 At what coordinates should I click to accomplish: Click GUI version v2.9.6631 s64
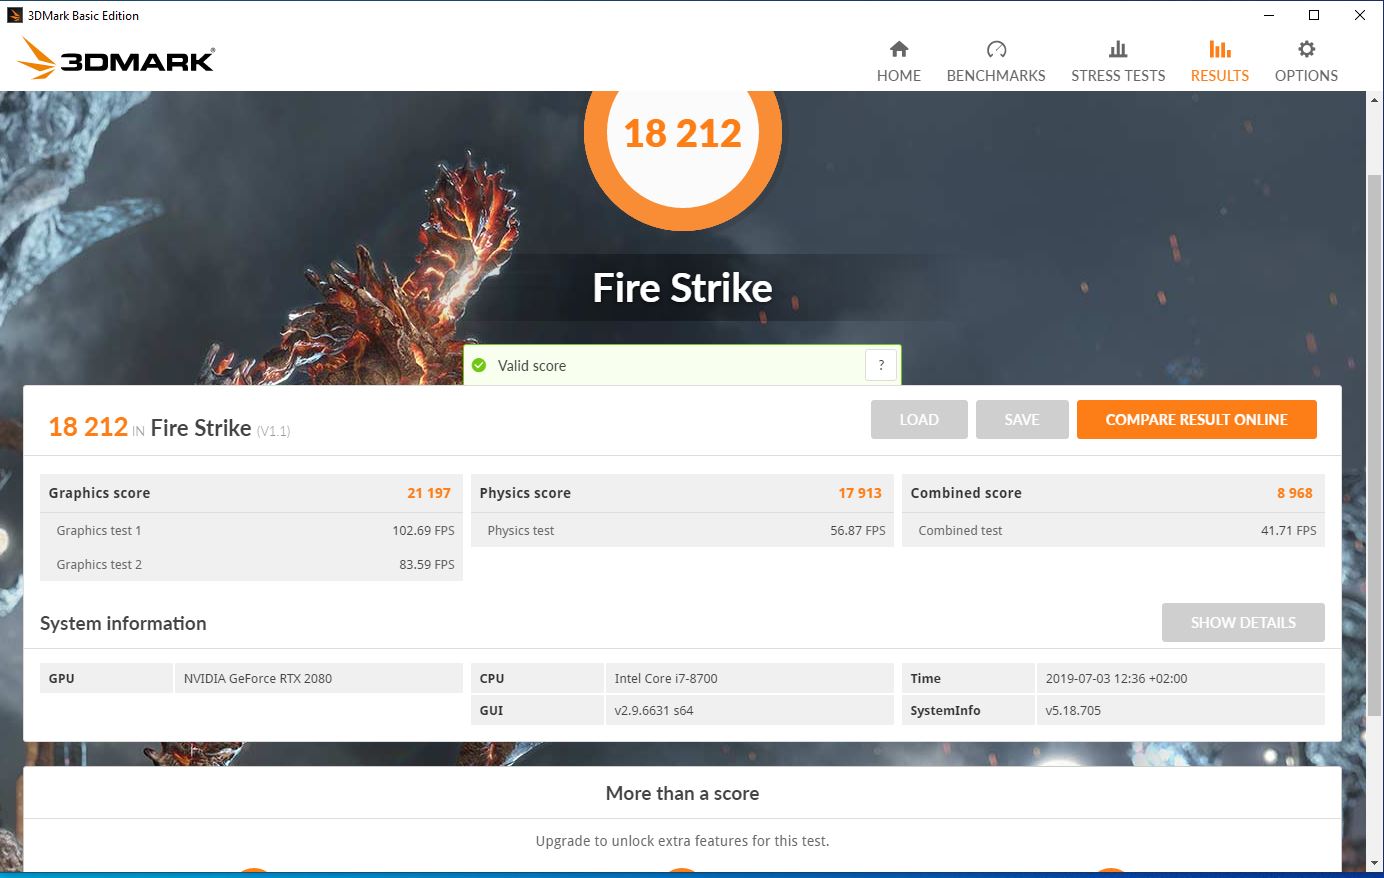tap(654, 710)
